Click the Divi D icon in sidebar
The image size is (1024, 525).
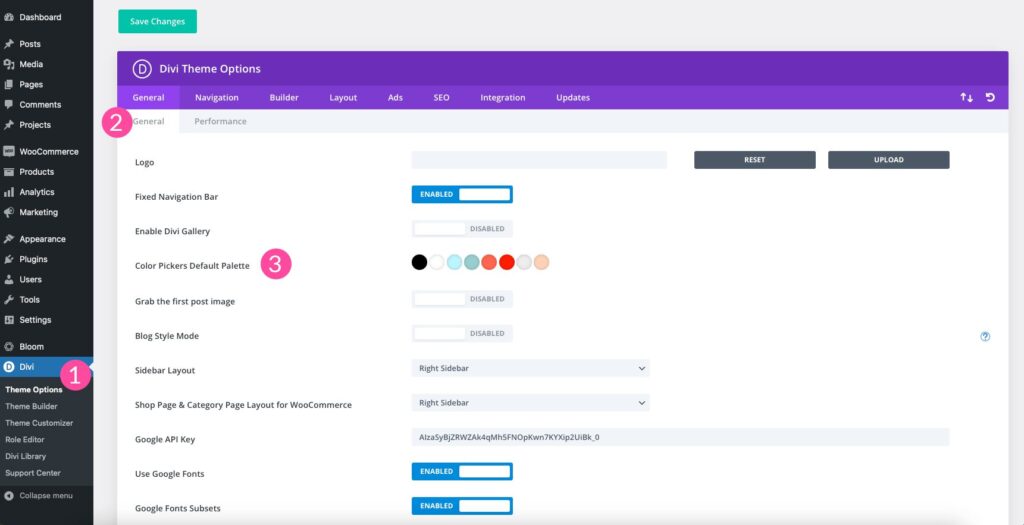pyautogui.click(x=8, y=367)
